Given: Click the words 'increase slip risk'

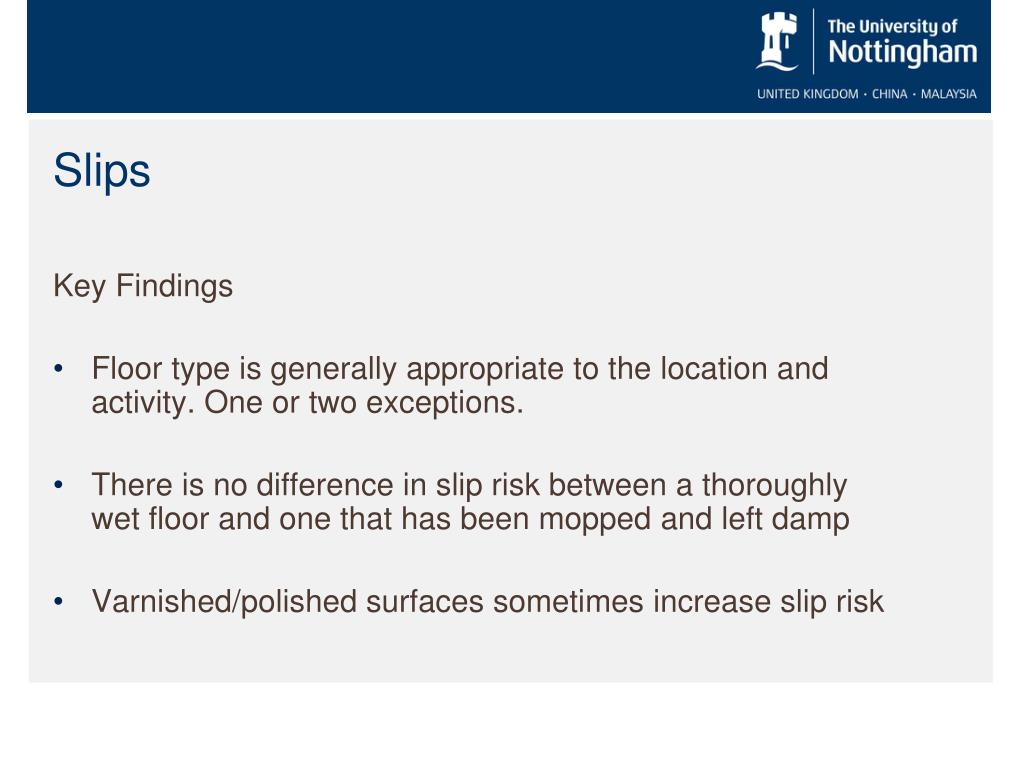Looking at the screenshot, I should 769,601.
